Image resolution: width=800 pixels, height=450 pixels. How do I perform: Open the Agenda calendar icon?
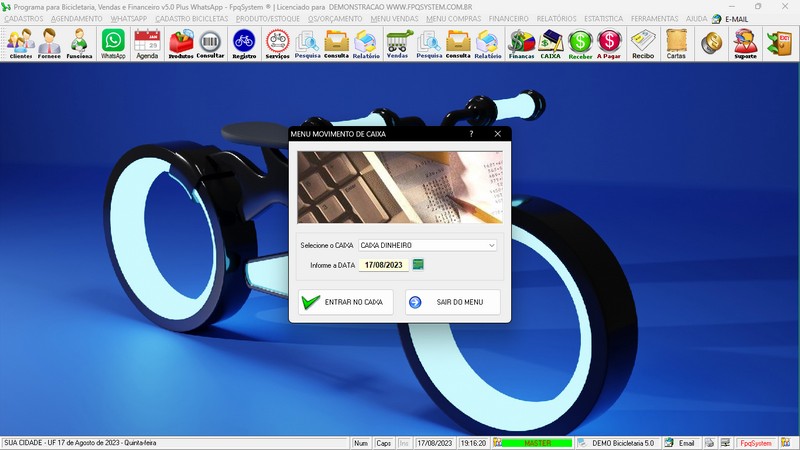point(147,43)
